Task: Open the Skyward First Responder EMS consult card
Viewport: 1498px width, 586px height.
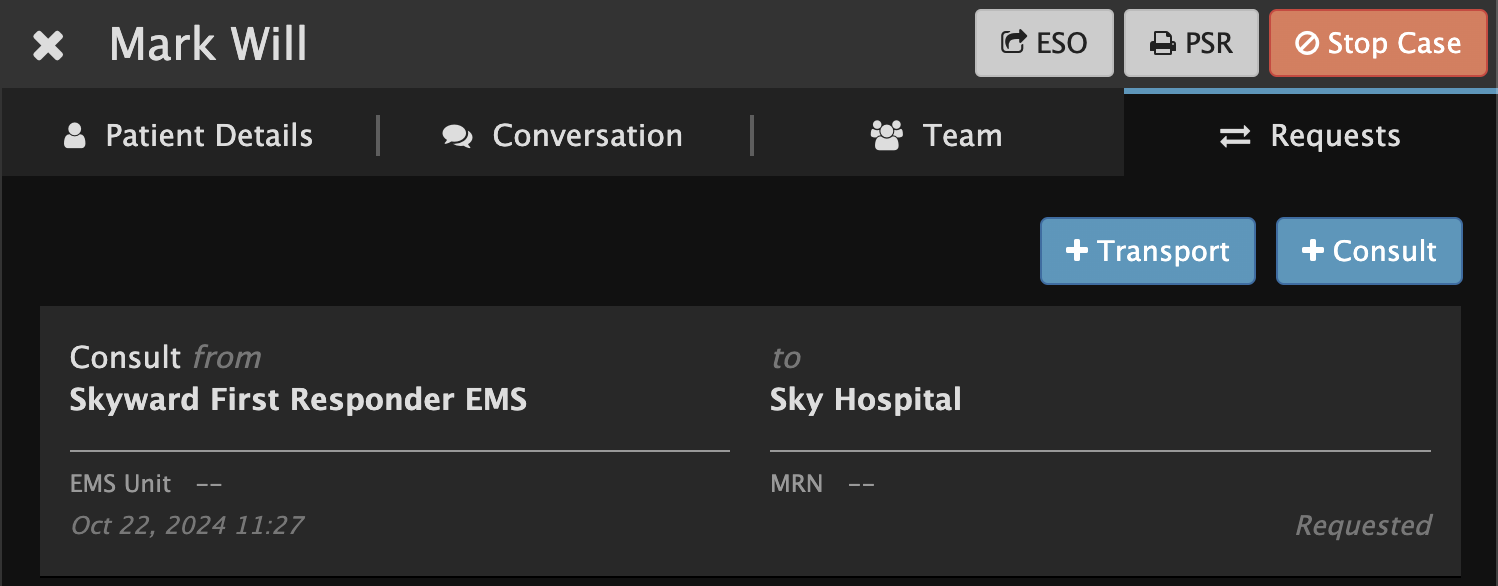Action: pos(750,441)
